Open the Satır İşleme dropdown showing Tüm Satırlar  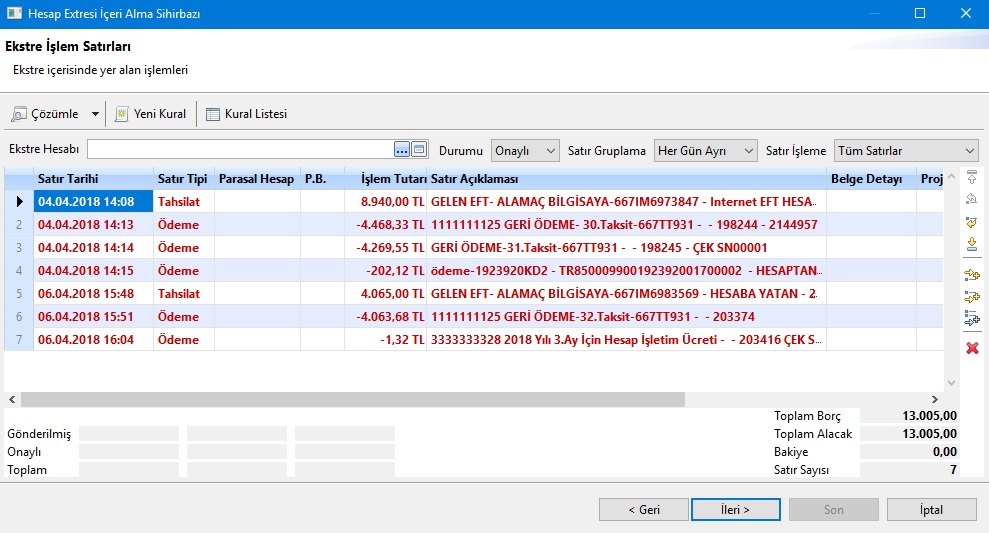tap(905, 151)
